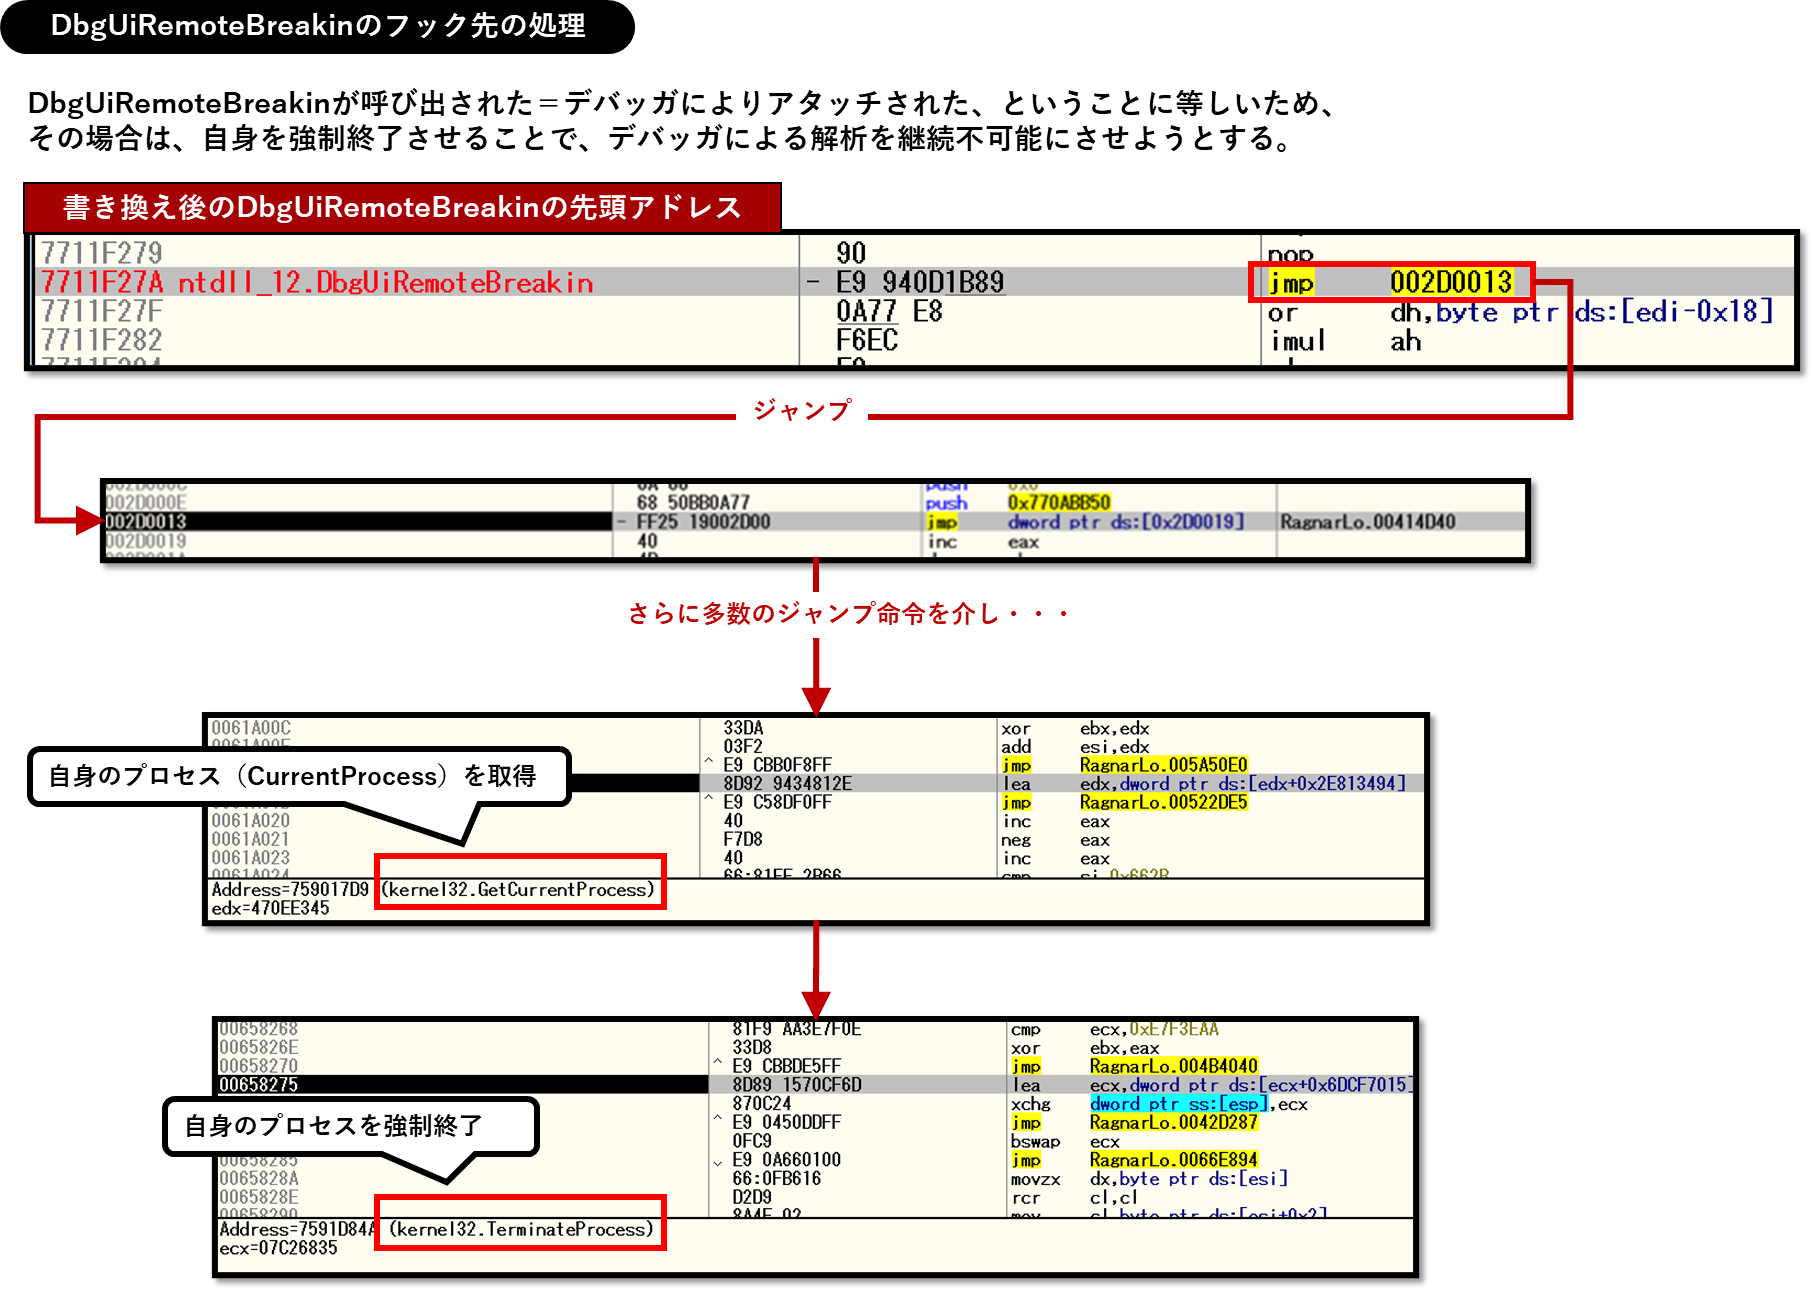1813x1291 pixels.
Task: Click the jmp RagnarLo.0066E894 instruction
Action: (x=1135, y=1160)
